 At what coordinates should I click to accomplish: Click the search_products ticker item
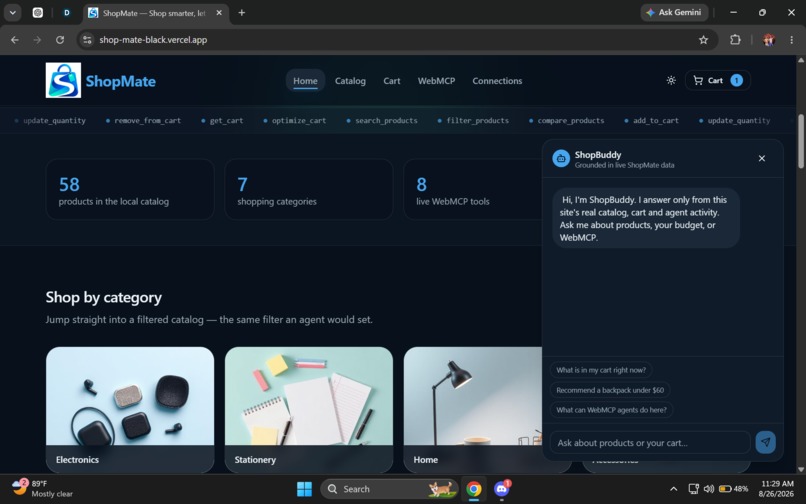(x=382, y=120)
